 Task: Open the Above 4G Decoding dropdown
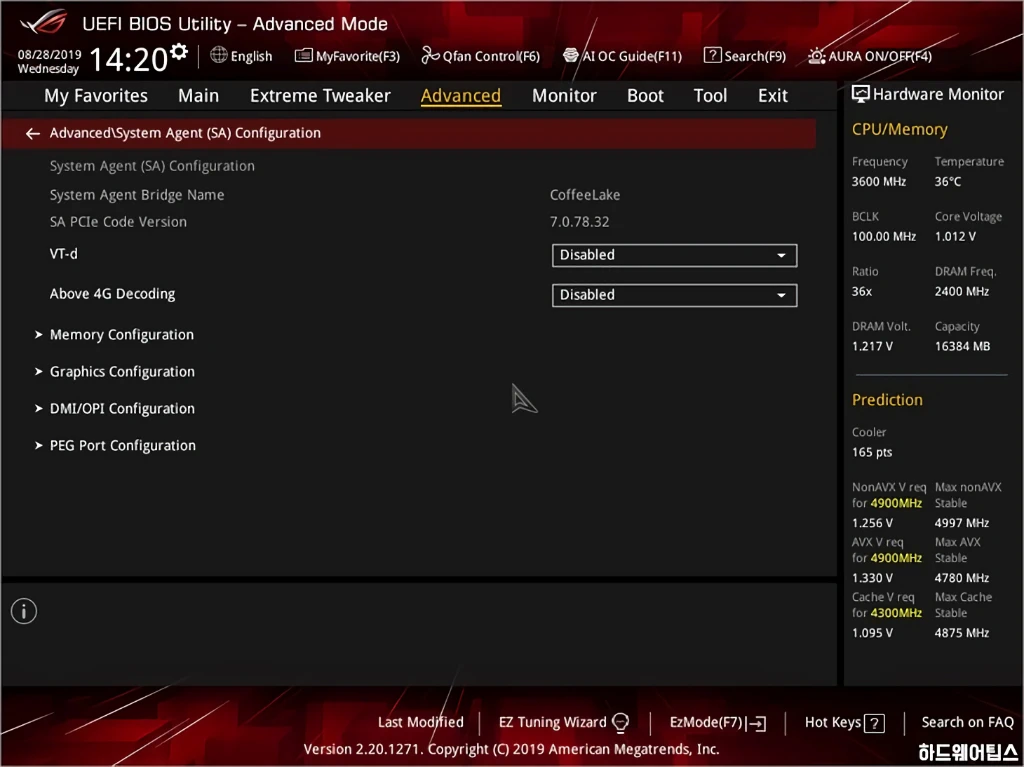point(674,295)
